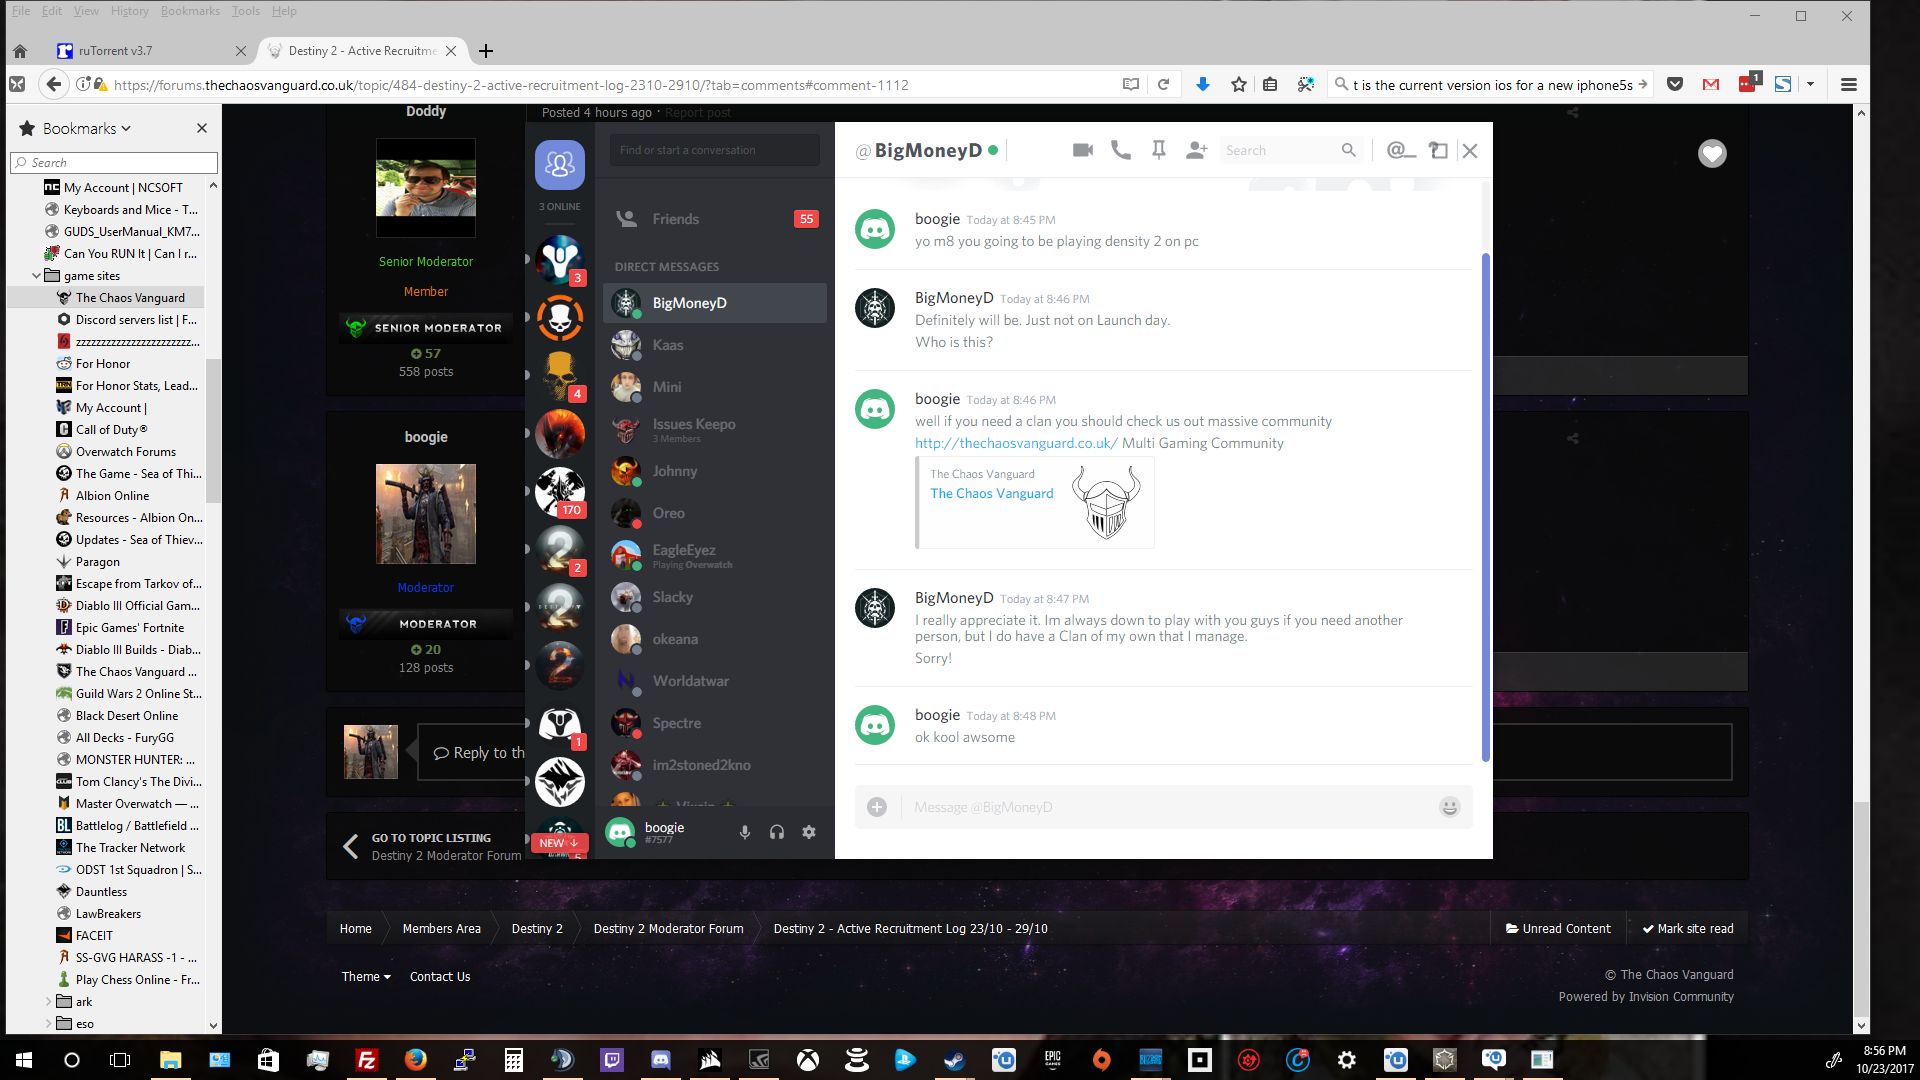Viewport: 1920px width, 1080px height.
Task: Collapse the game sites bookmark folder
Action: (x=37, y=276)
